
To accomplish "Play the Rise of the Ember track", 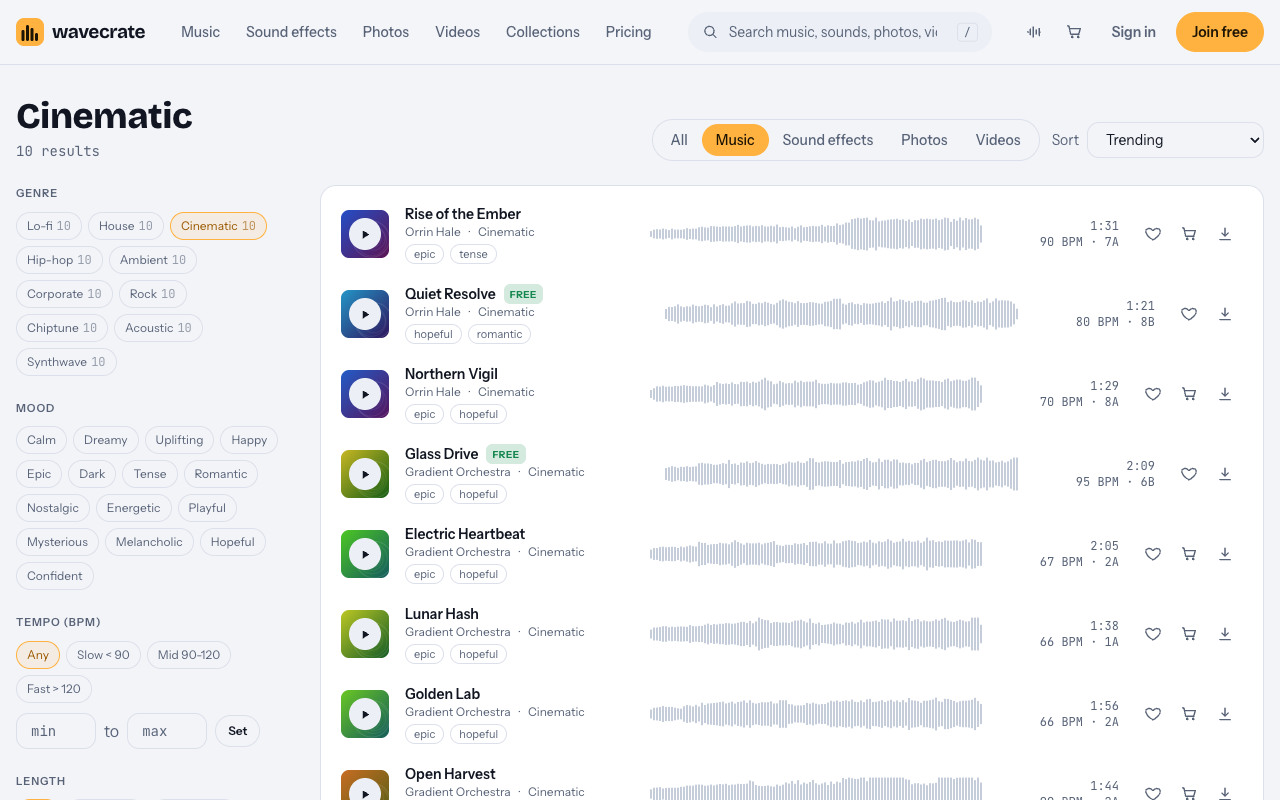I will pos(365,234).
